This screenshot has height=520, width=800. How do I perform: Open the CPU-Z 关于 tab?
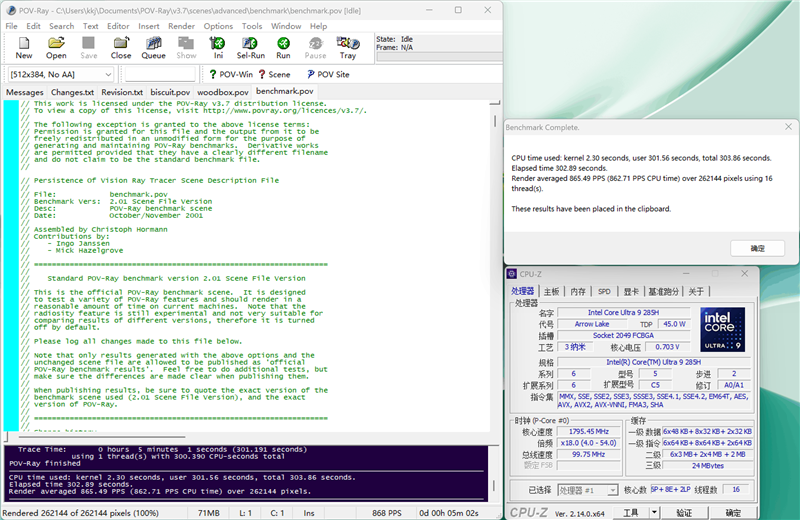[x=696, y=291]
